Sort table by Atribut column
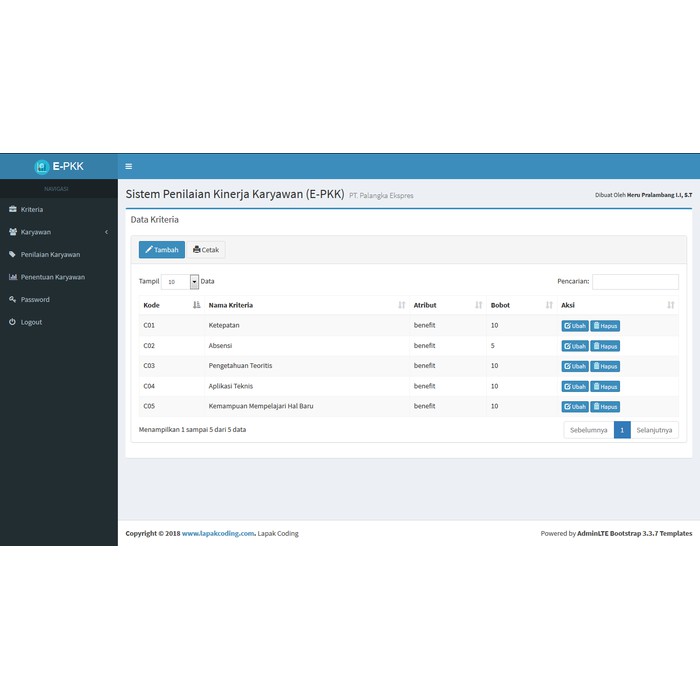The width and height of the screenshot is (700, 700). (x=447, y=305)
